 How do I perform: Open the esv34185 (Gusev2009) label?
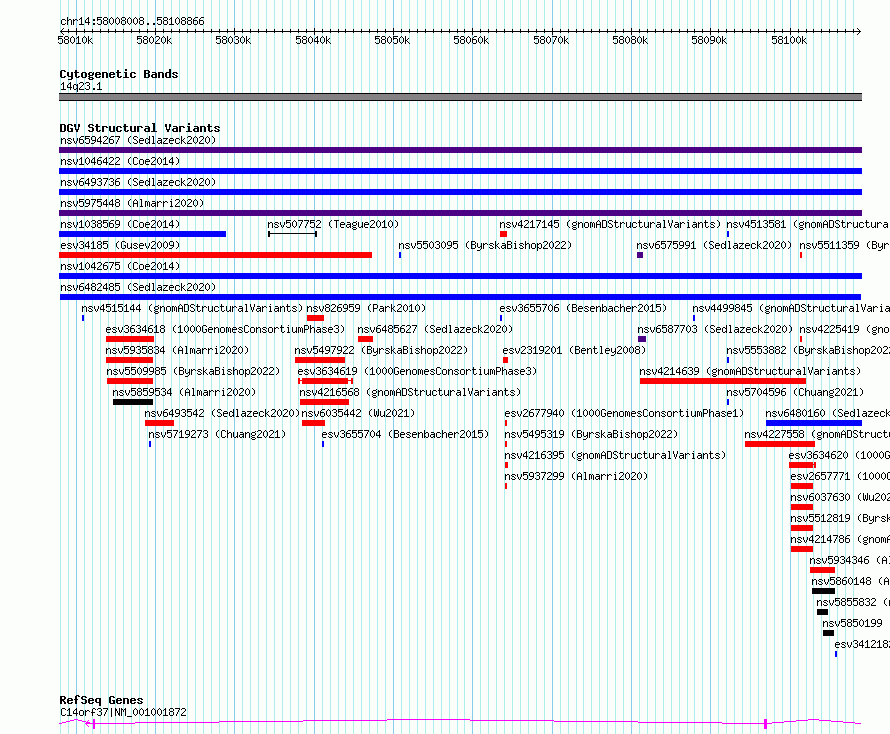(120, 245)
